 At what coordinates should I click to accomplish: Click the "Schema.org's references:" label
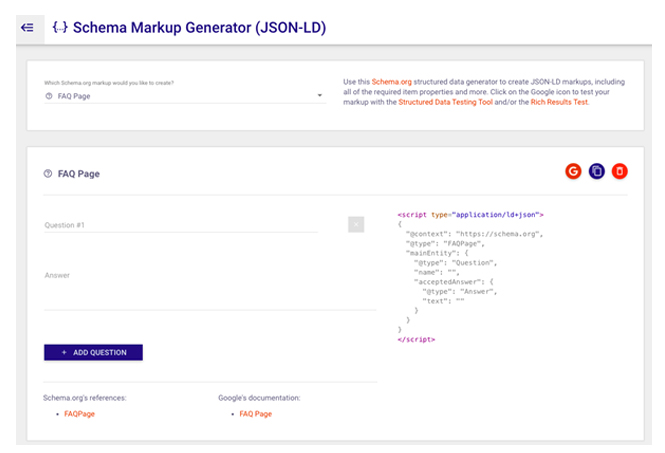85,398
